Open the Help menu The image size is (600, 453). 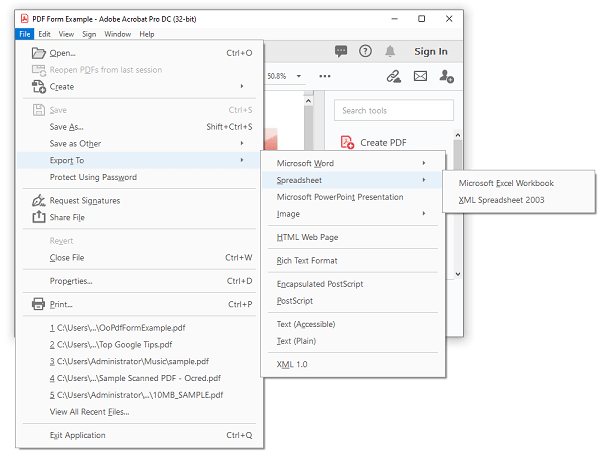(x=147, y=34)
